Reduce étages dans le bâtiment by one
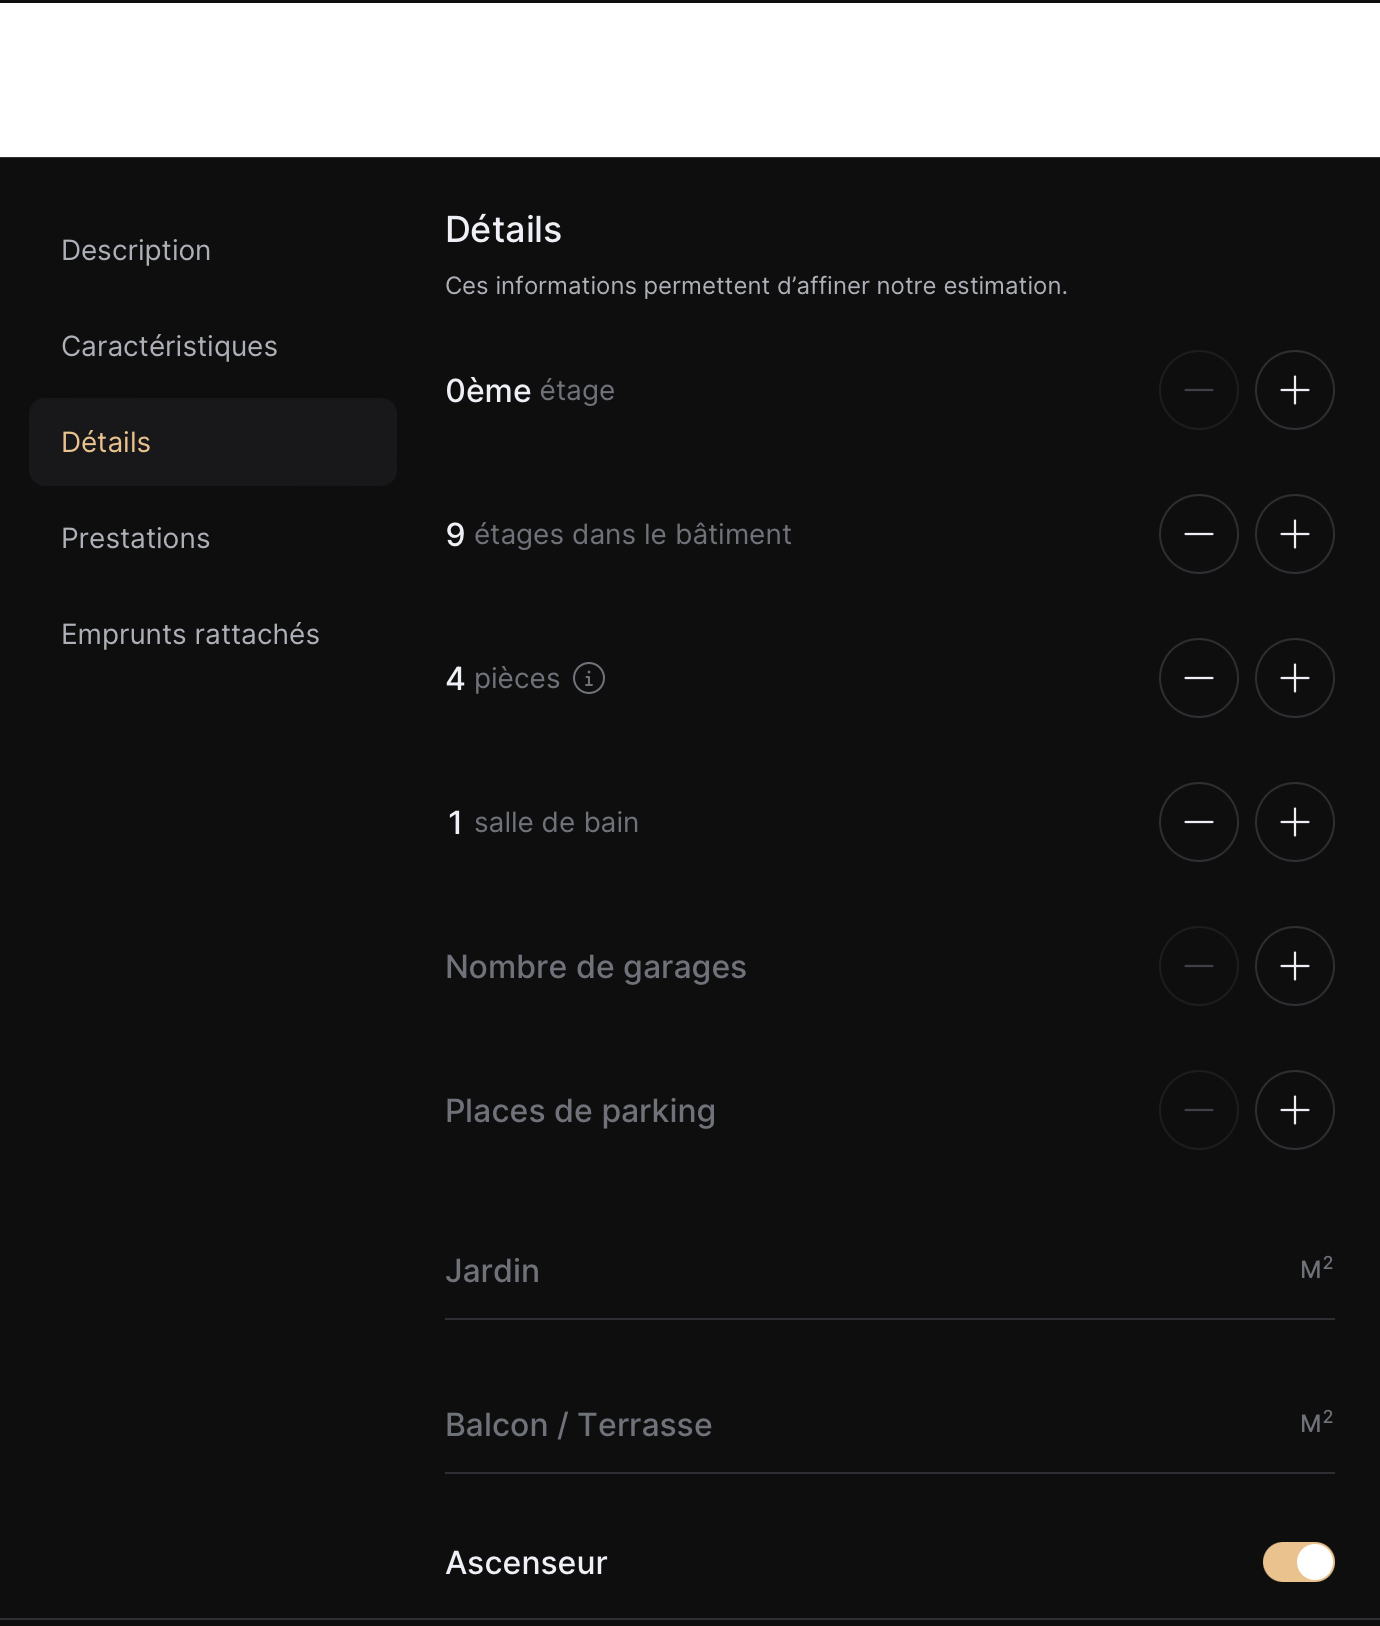1380x1626 pixels. tap(1198, 534)
